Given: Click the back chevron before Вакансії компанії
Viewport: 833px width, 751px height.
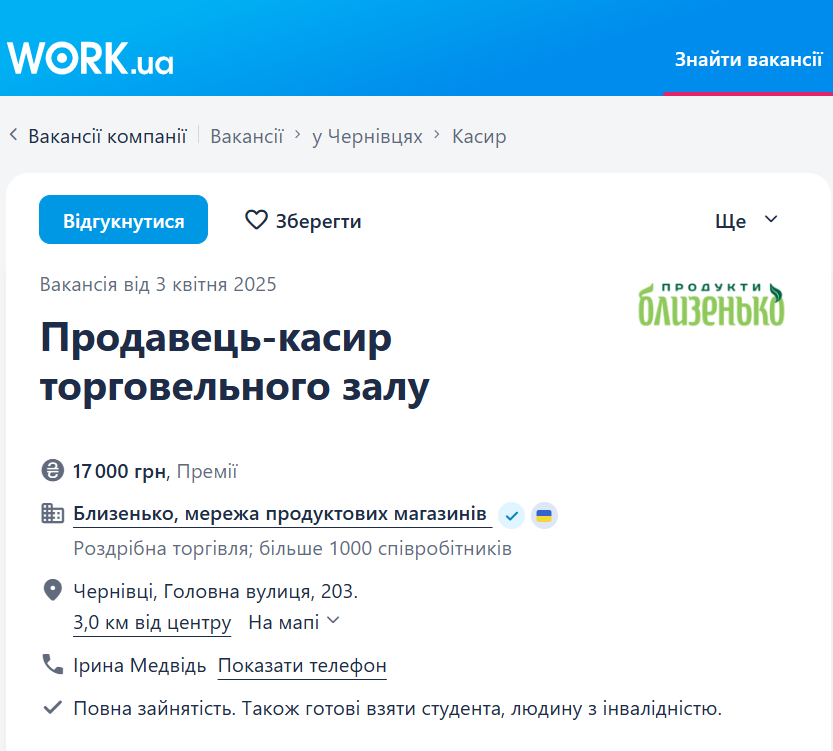Looking at the screenshot, I should tap(14, 135).
